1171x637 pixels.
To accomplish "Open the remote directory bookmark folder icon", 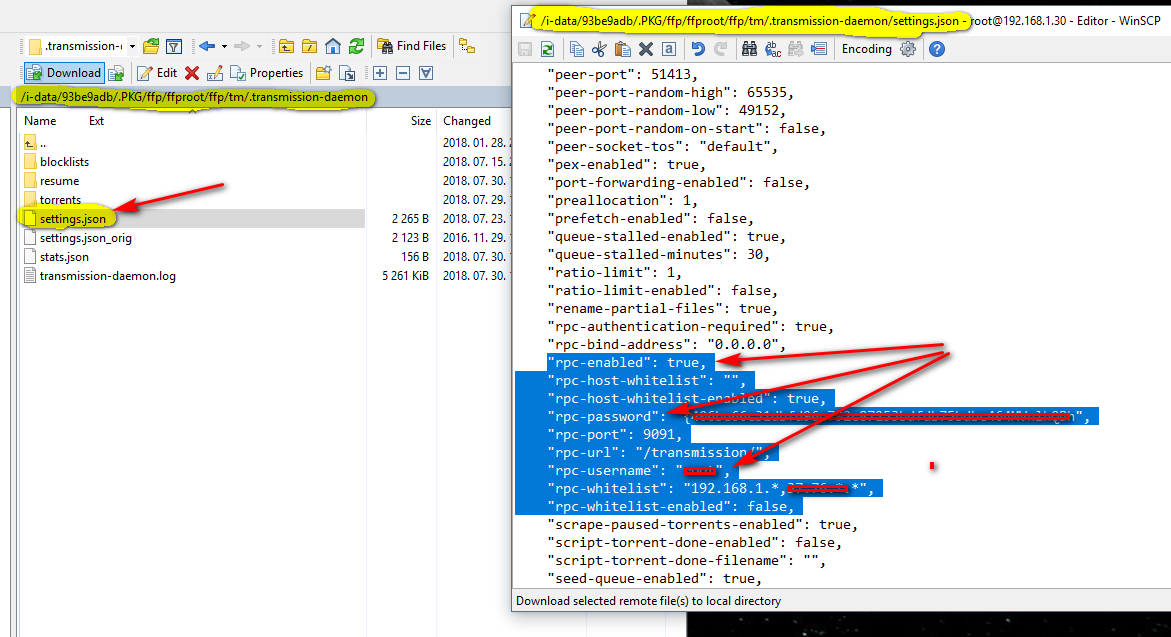I will pyautogui.click(x=151, y=46).
